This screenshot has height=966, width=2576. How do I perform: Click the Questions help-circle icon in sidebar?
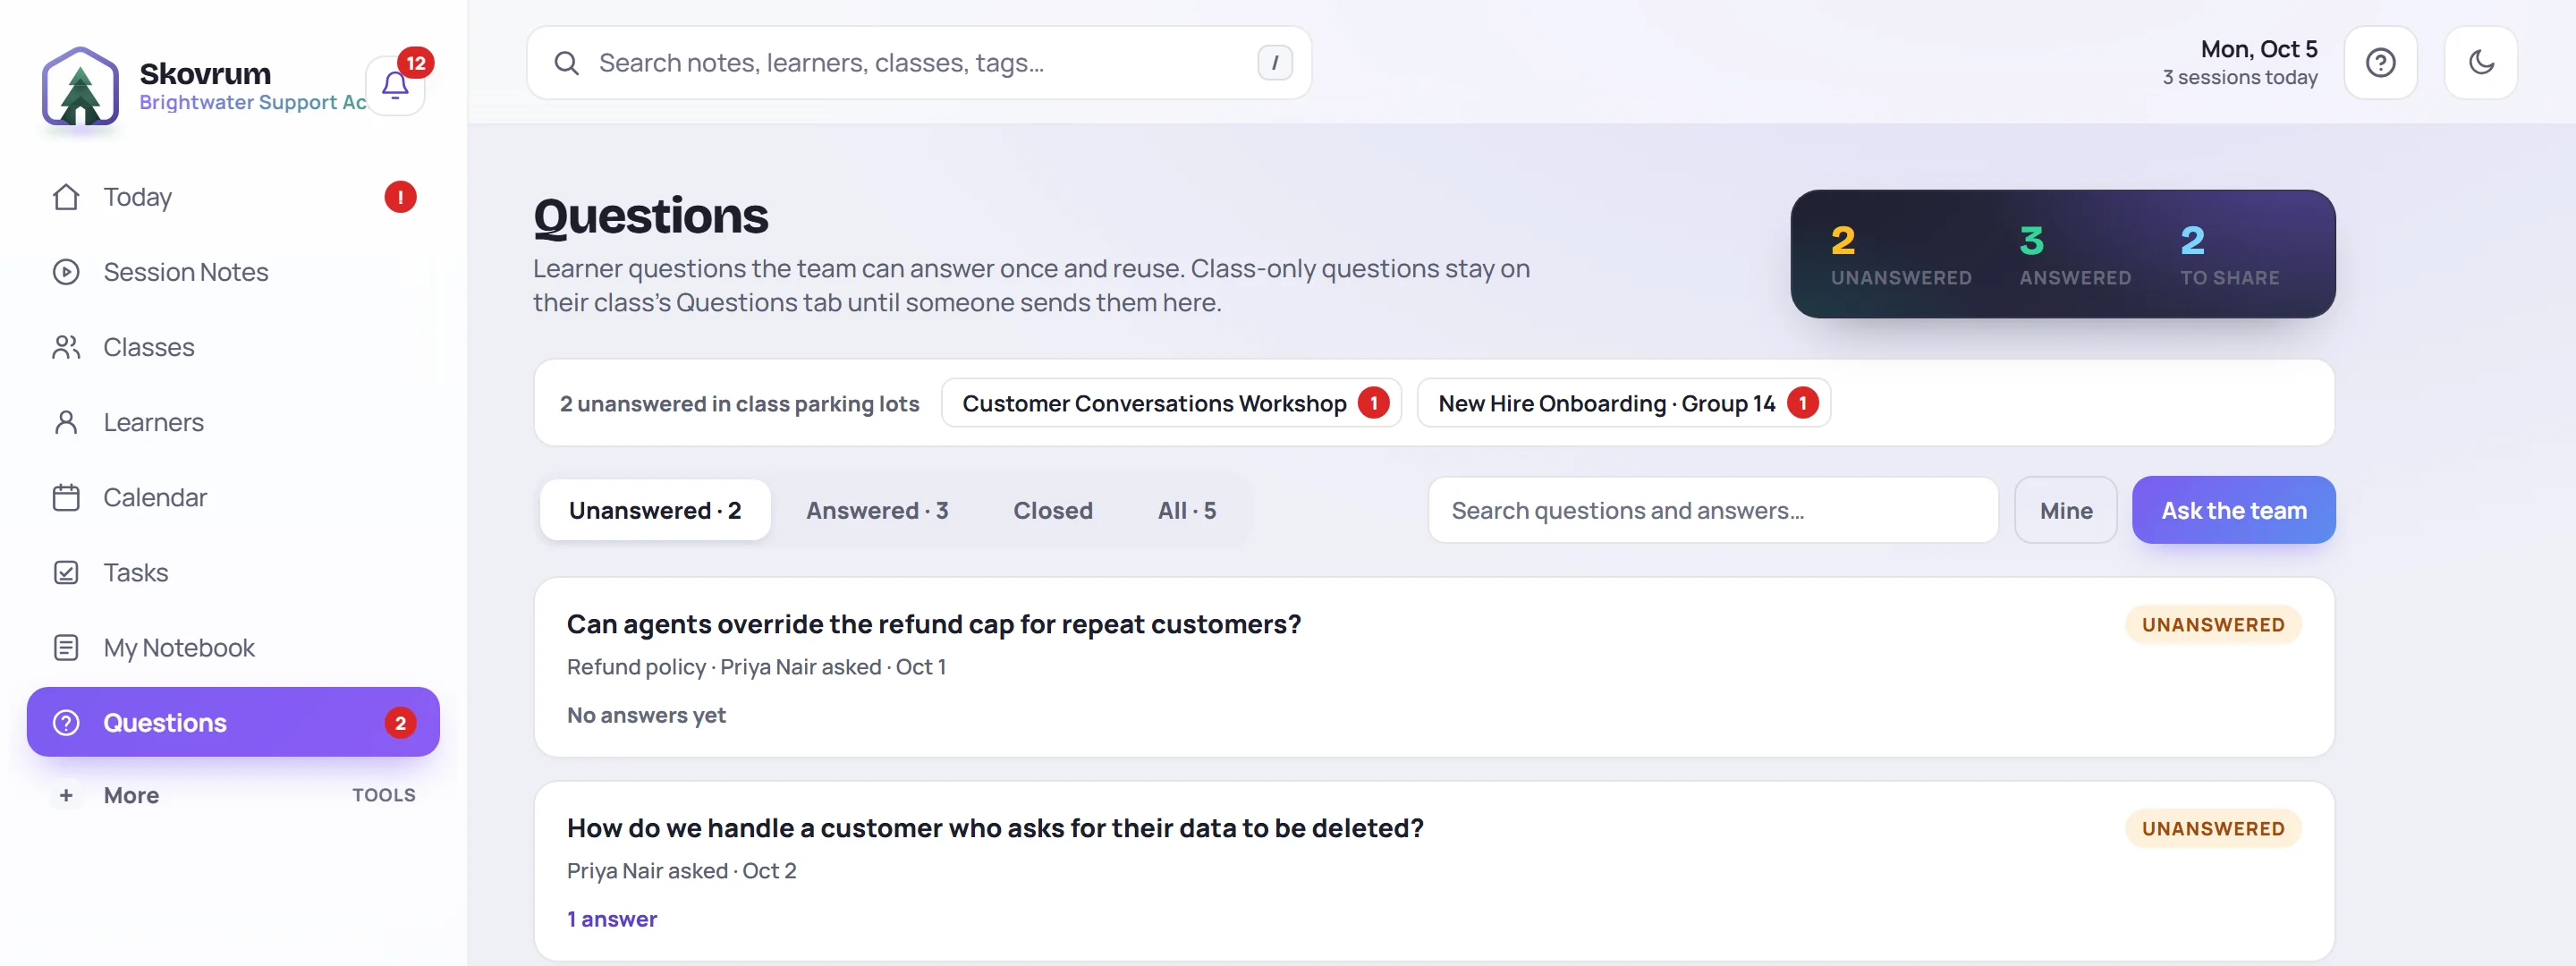[x=66, y=722]
